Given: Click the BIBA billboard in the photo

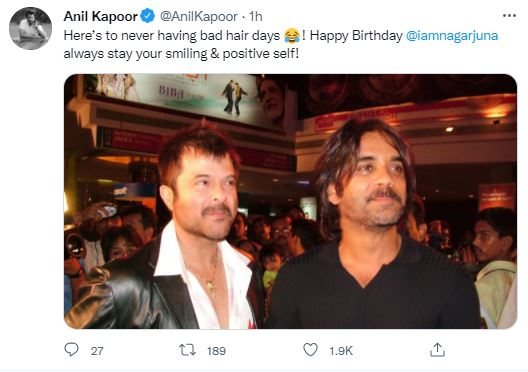Looking at the screenshot, I should point(185,99).
